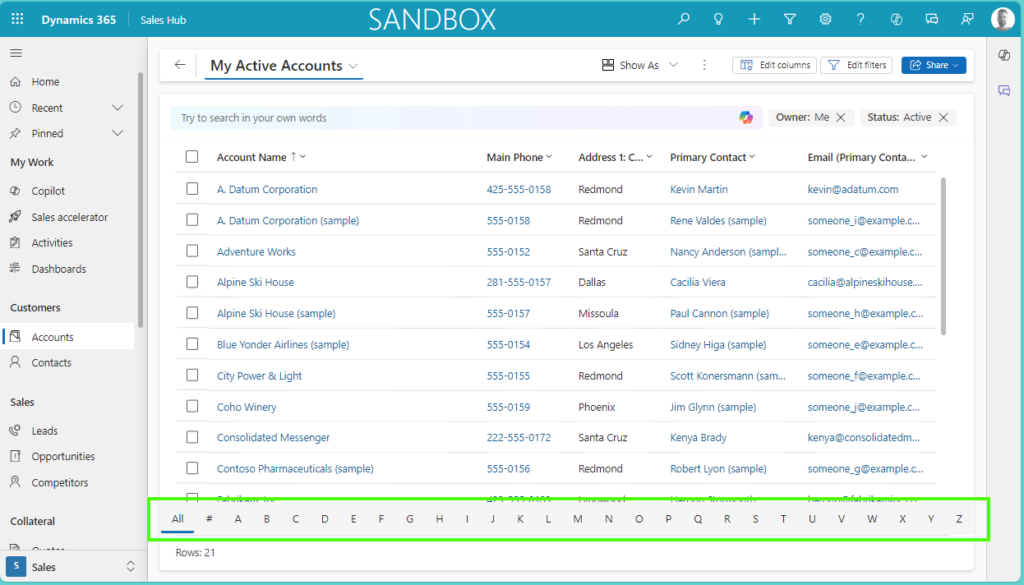The image size is (1024, 585).
Task: Click the Edit columns button
Action: click(x=774, y=65)
